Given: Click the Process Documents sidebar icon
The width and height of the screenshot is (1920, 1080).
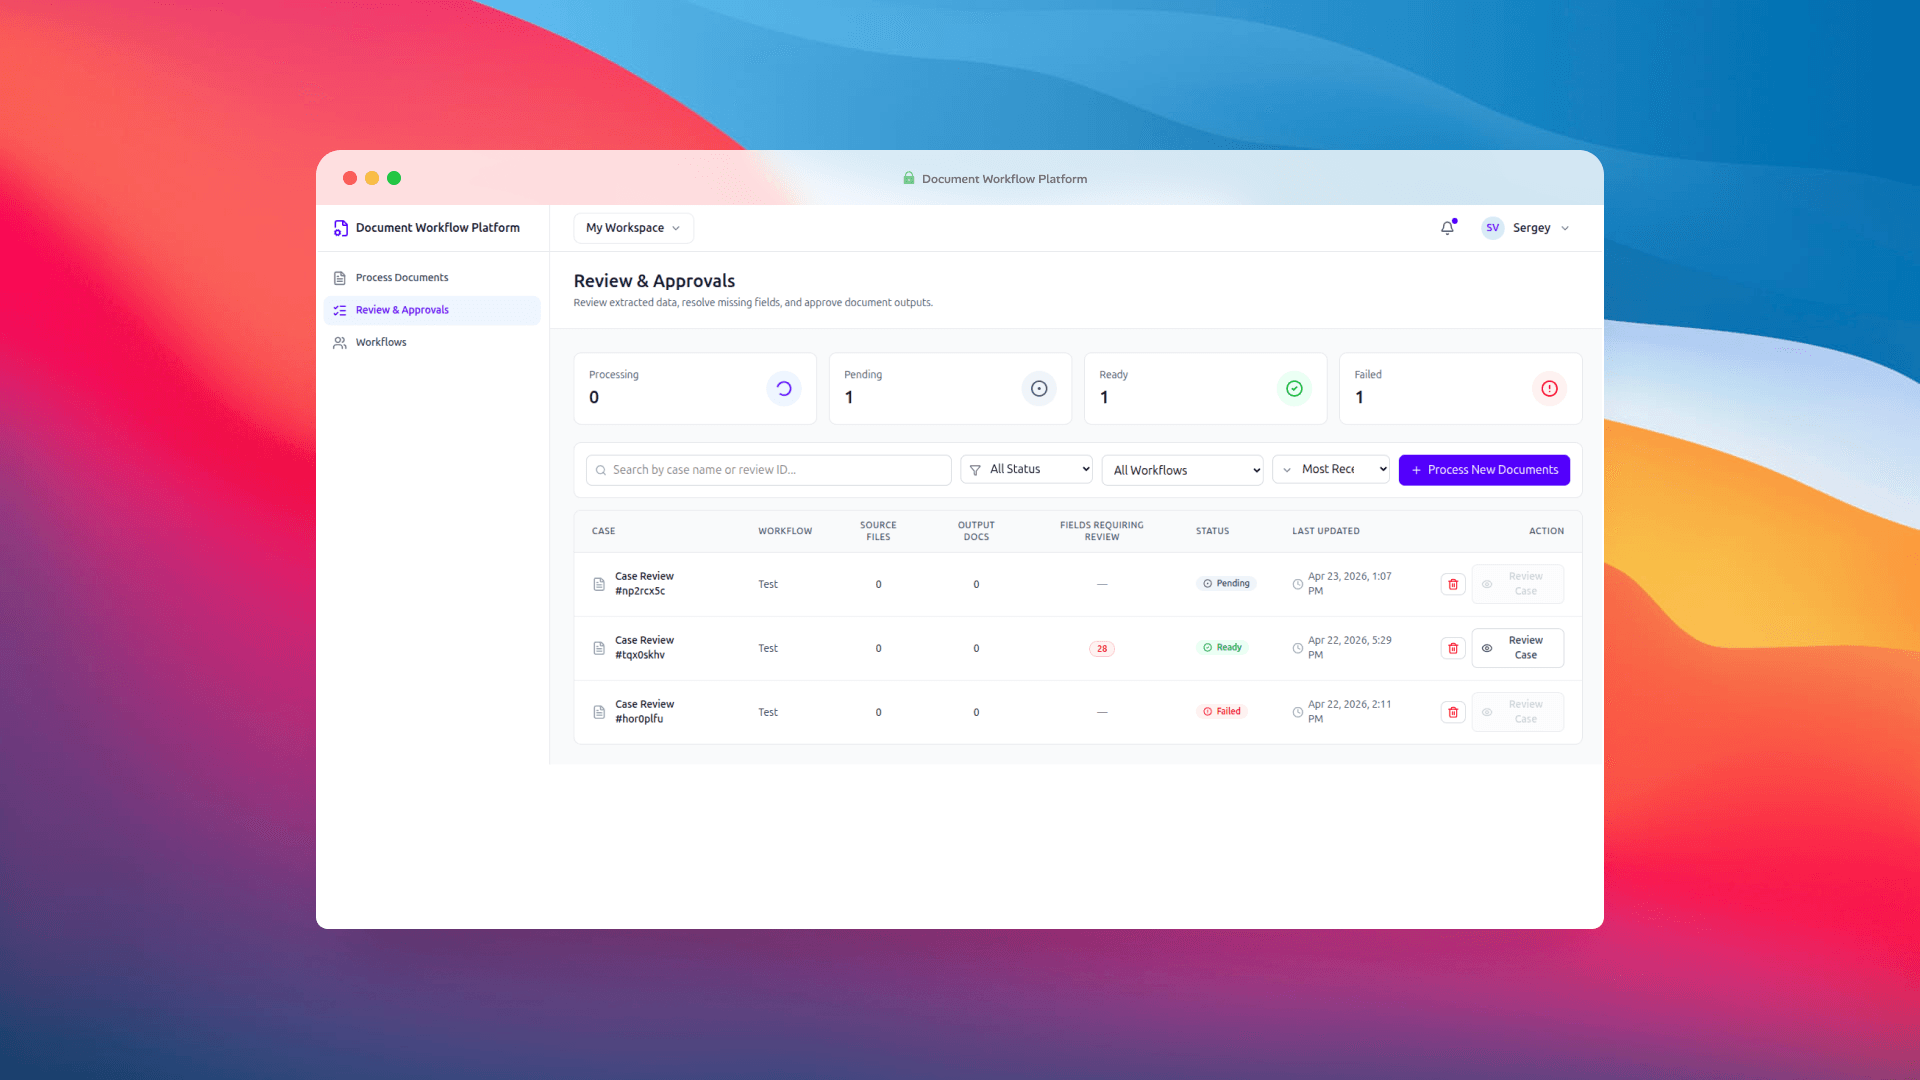Looking at the screenshot, I should click(x=340, y=277).
